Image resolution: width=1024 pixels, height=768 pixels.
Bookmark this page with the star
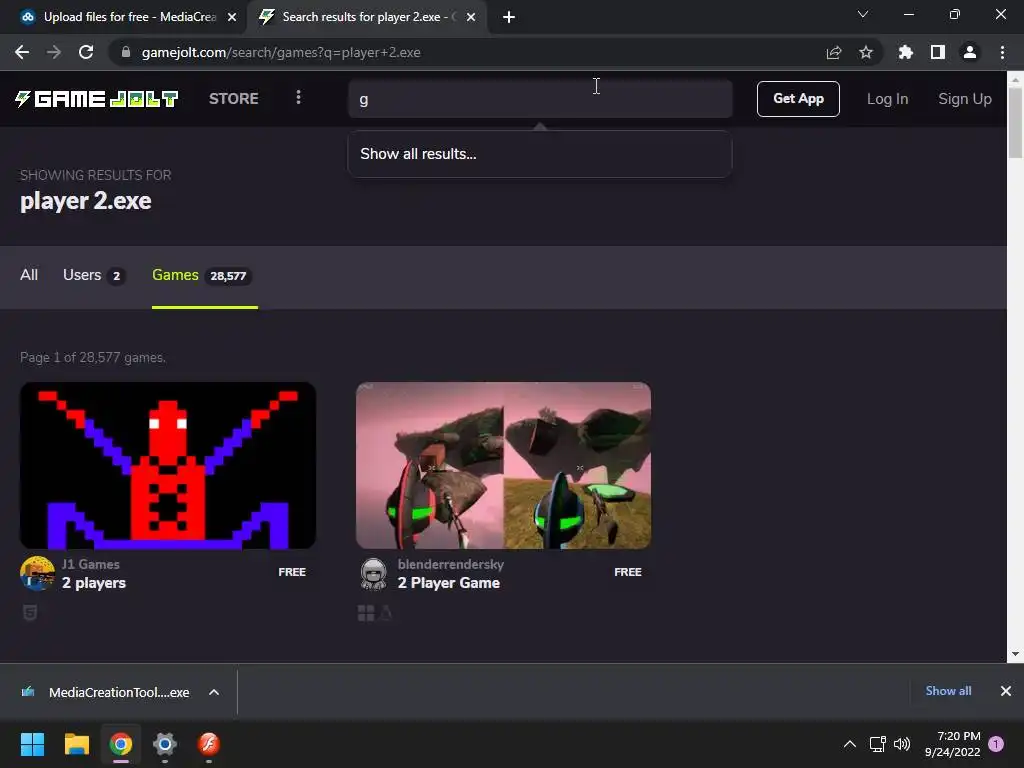(866, 52)
